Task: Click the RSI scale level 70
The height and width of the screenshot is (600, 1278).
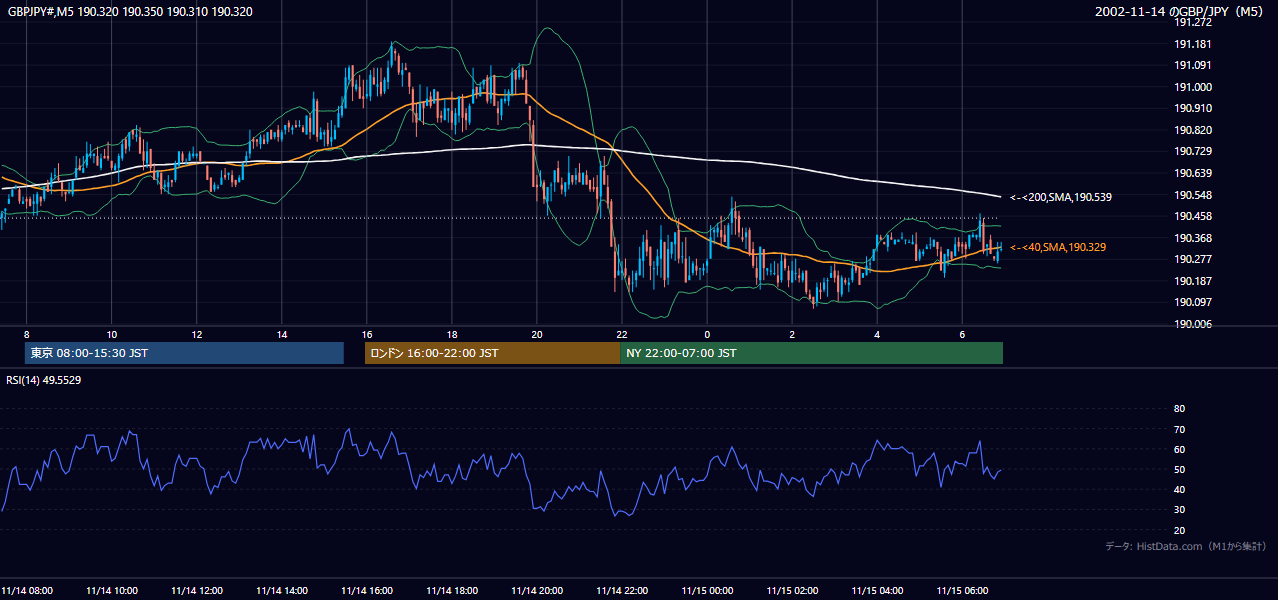Action: [1179, 430]
